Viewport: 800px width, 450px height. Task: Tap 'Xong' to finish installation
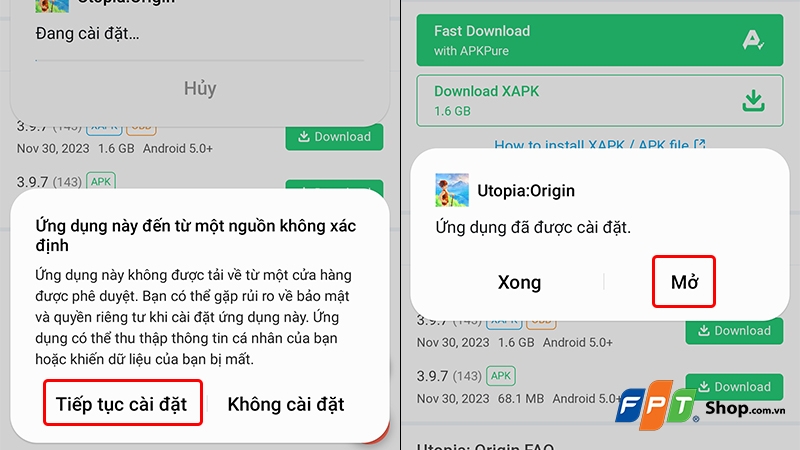tap(519, 282)
